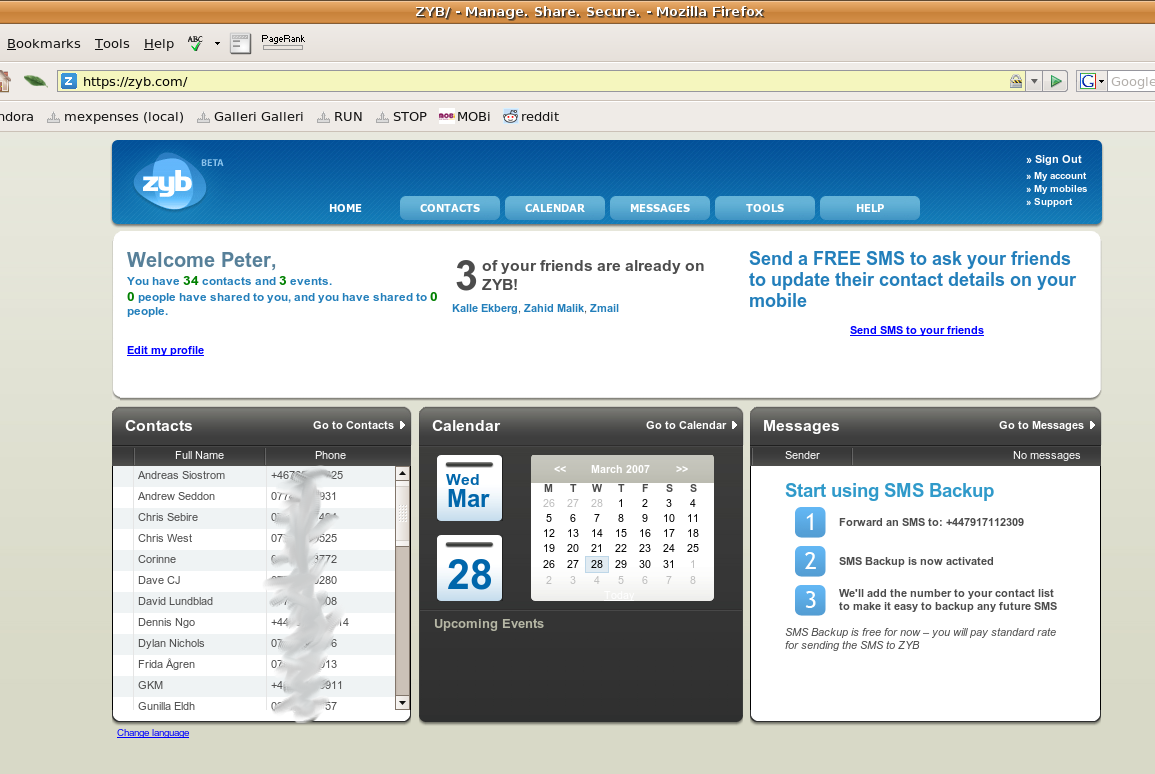Select David Lundblad contact
This screenshot has height=774, width=1155.
254,602
